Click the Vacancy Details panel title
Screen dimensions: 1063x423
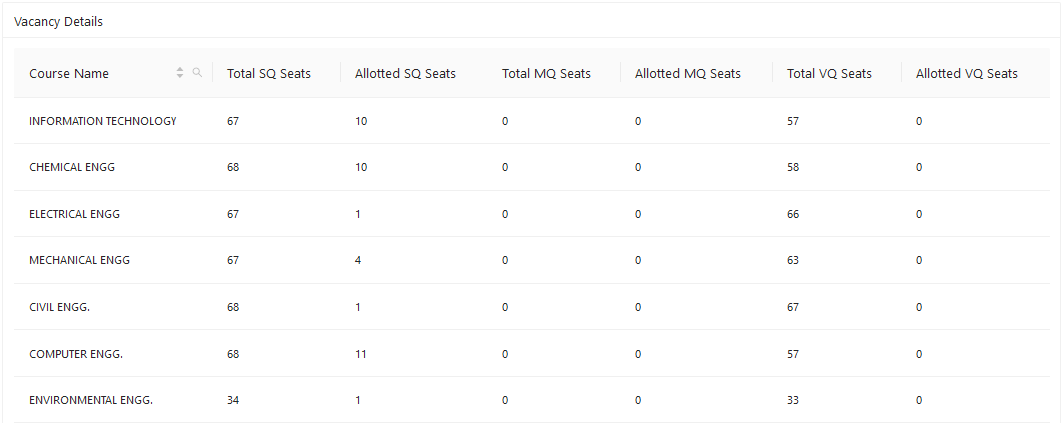(58, 22)
